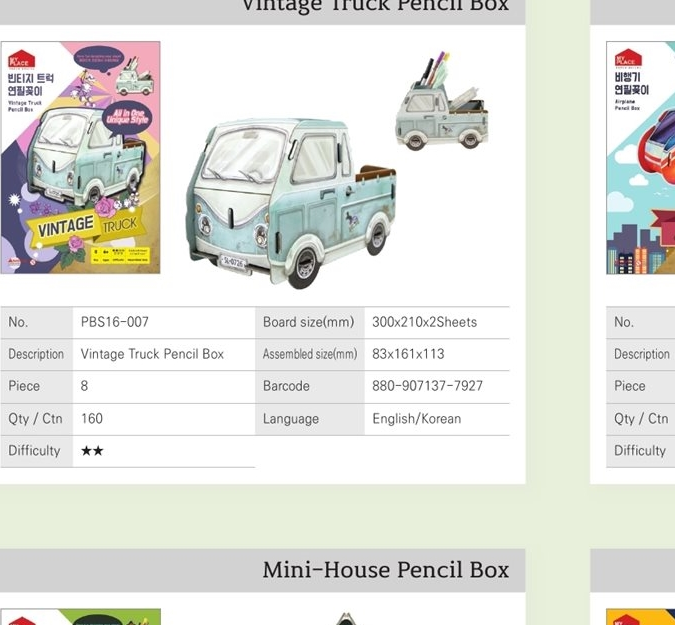Select the barcode 880-907137-7927
675x625 pixels.
tap(427, 386)
